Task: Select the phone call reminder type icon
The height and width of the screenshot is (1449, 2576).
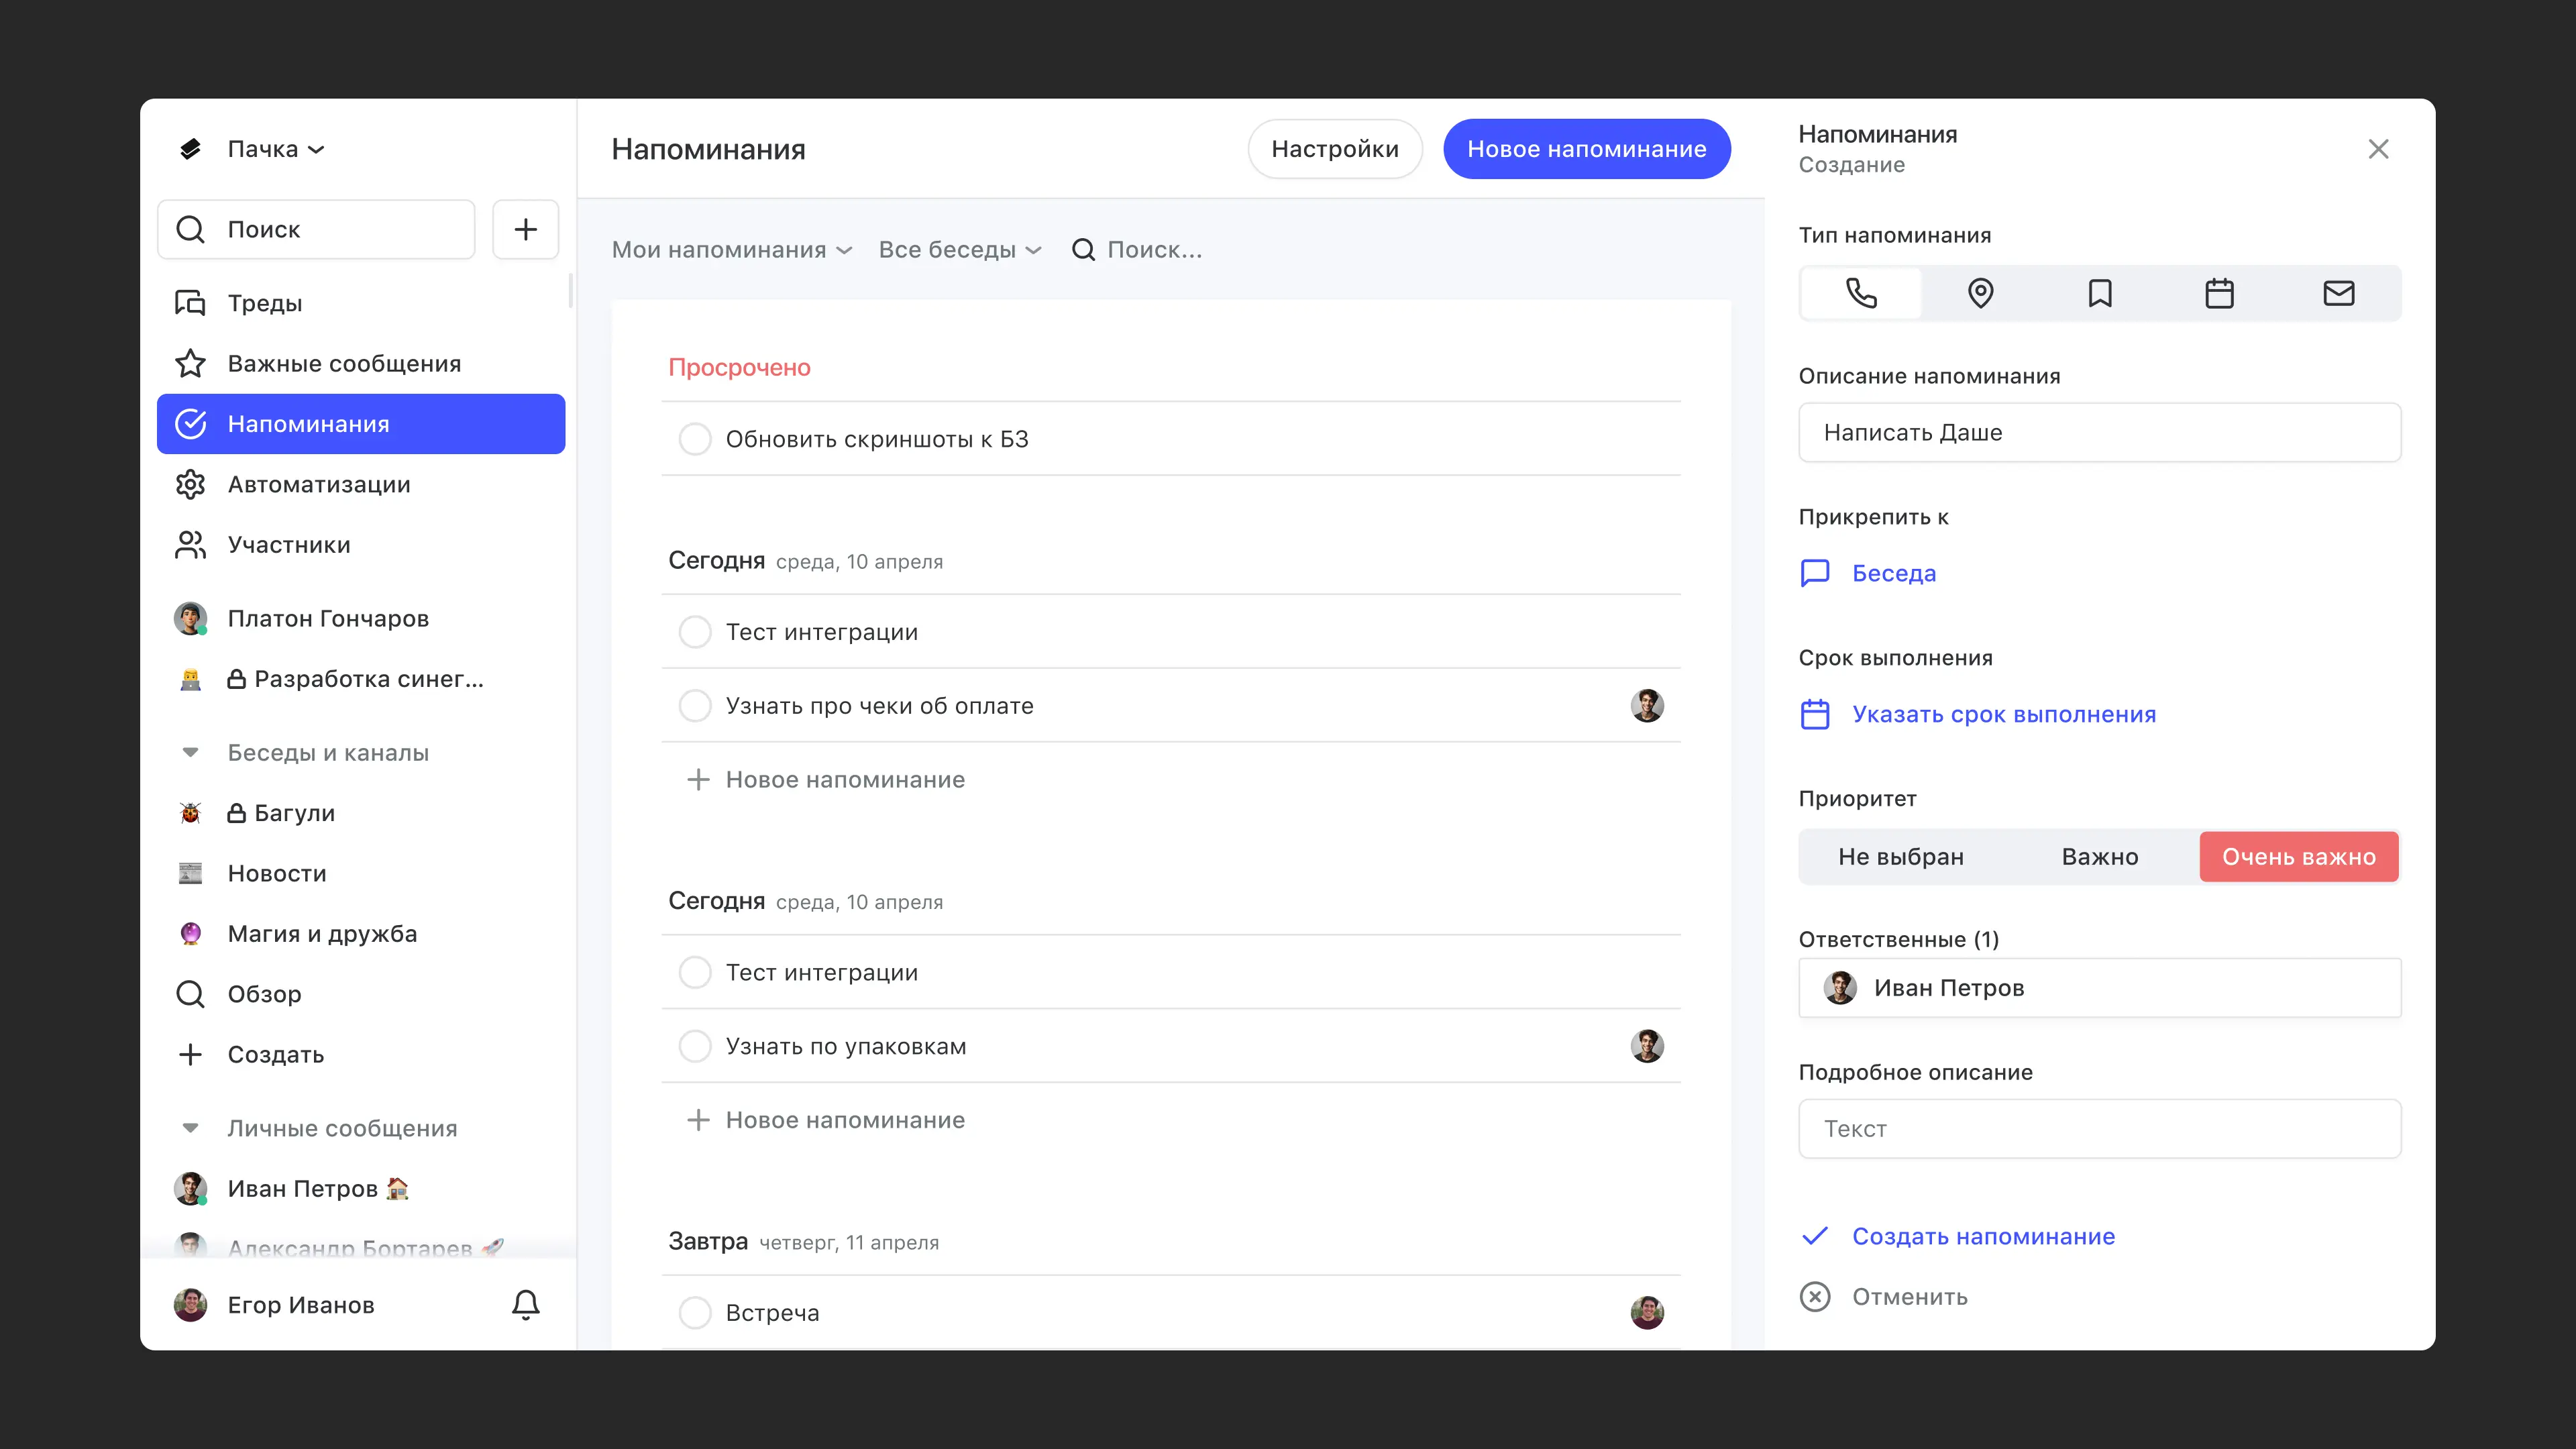Action: (1860, 293)
